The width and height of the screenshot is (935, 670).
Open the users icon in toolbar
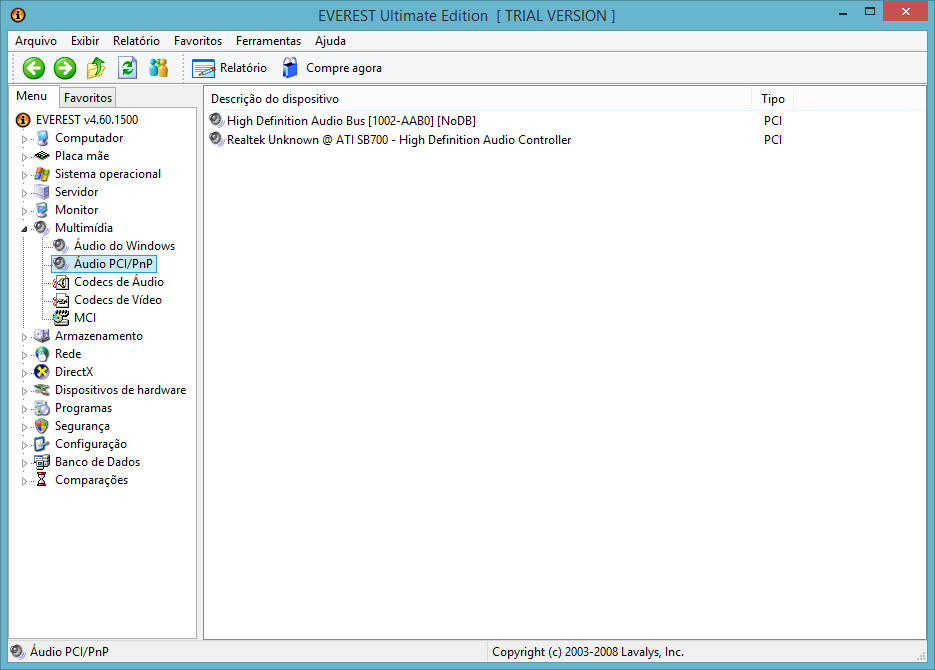pos(159,68)
